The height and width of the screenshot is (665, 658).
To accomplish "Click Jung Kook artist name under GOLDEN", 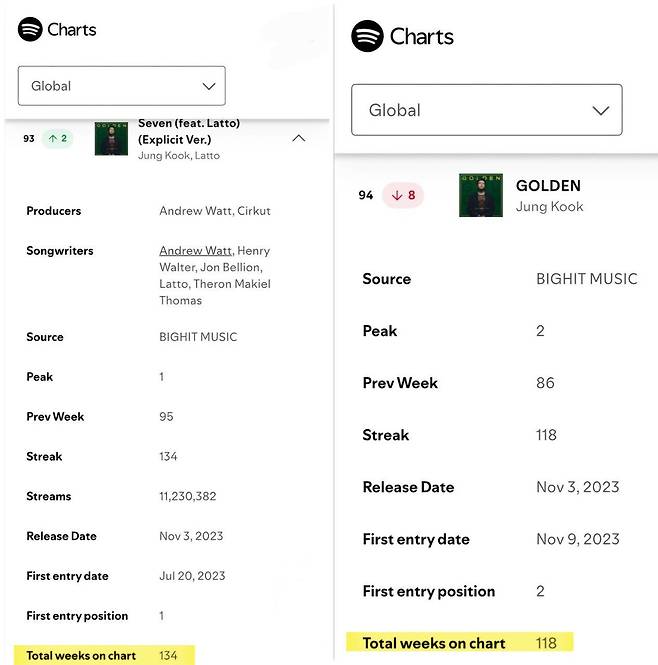I will click(x=549, y=207).
